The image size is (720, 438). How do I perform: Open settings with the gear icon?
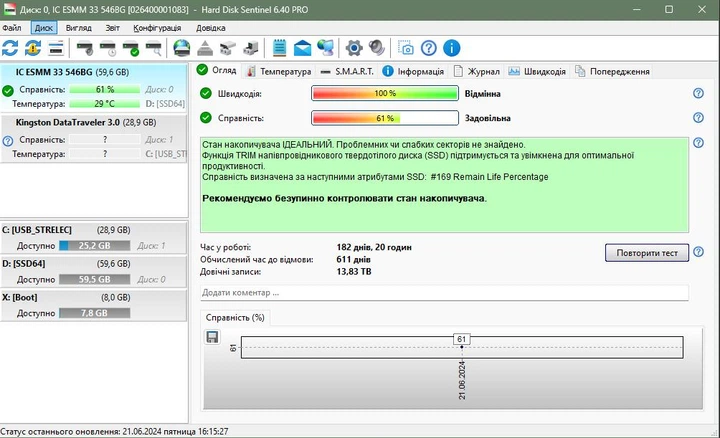pos(354,48)
